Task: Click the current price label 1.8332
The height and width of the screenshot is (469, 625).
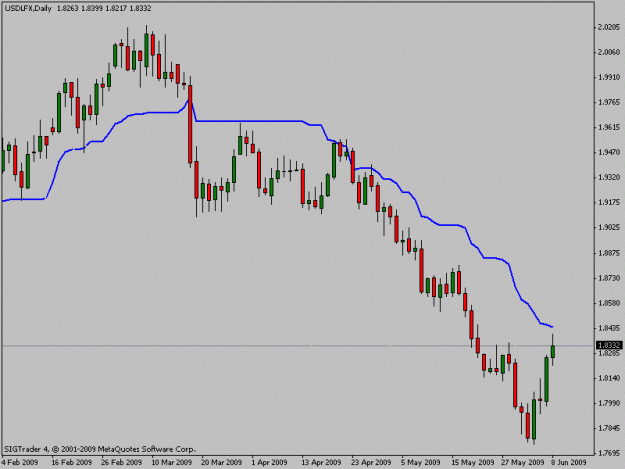Action: (609, 345)
